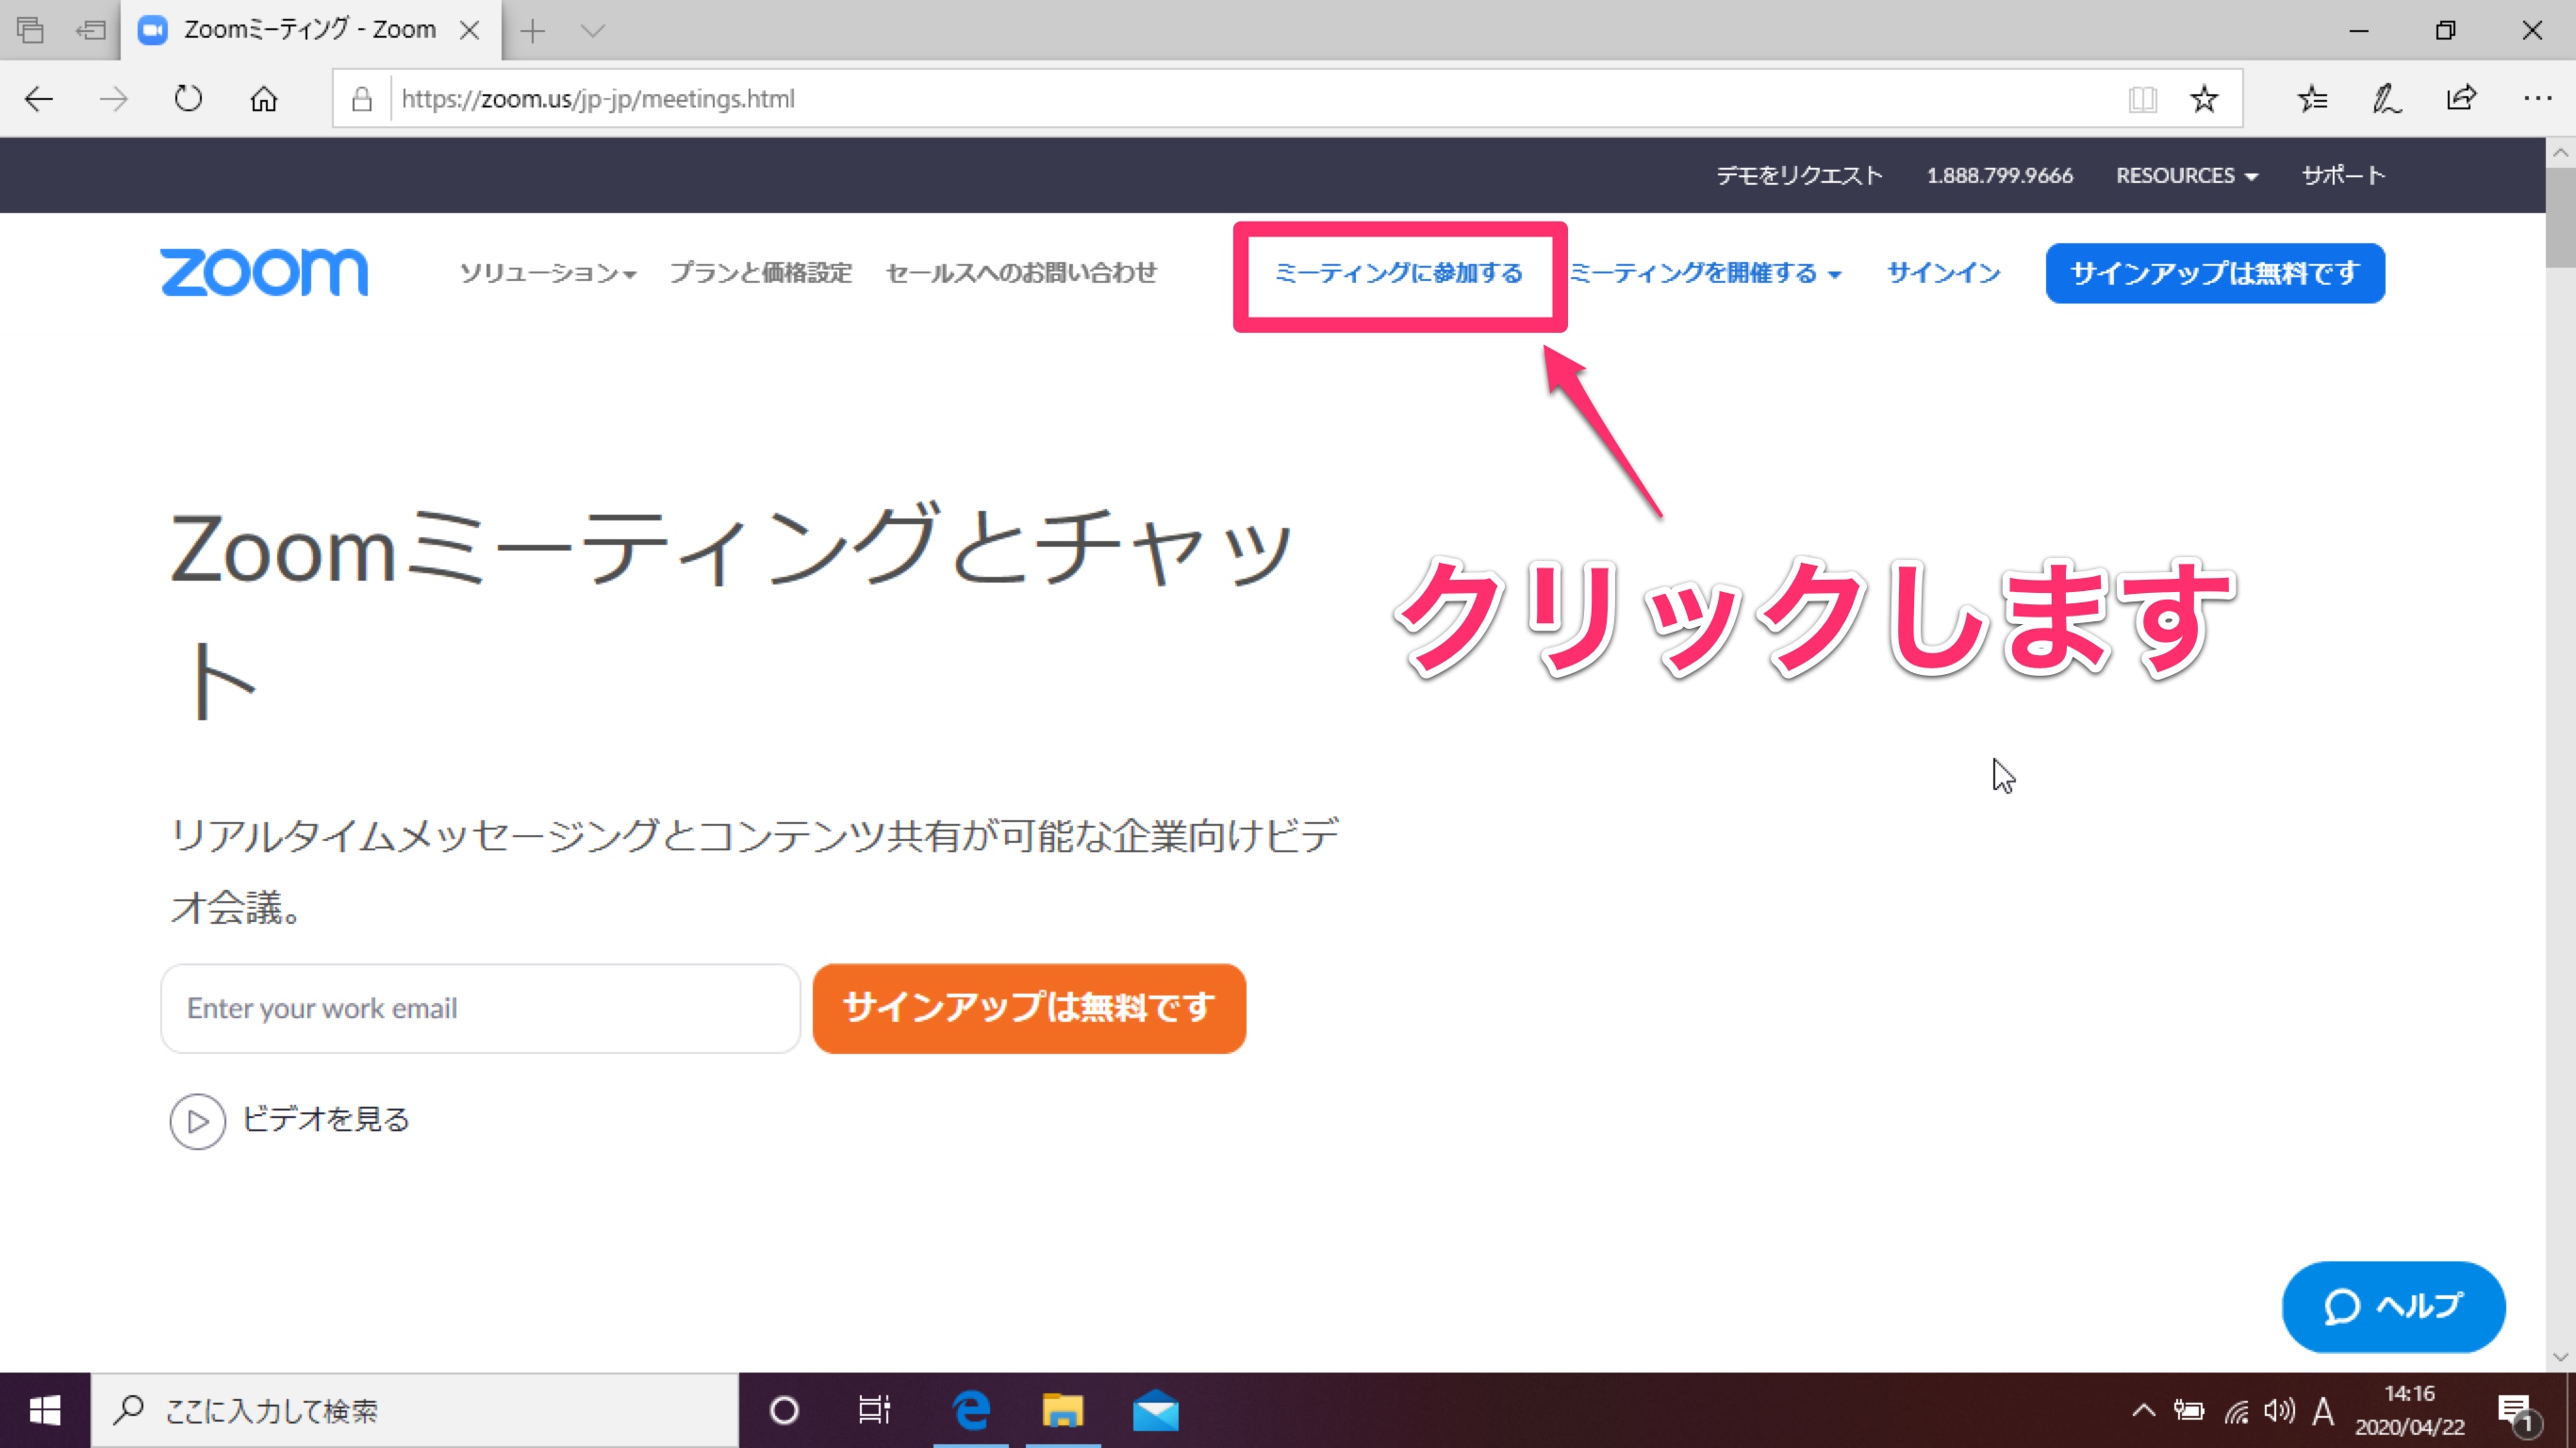Toggle the favorites star for this page
The height and width of the screenshot is (1448, 2576).
click(x=2204, y=98)
